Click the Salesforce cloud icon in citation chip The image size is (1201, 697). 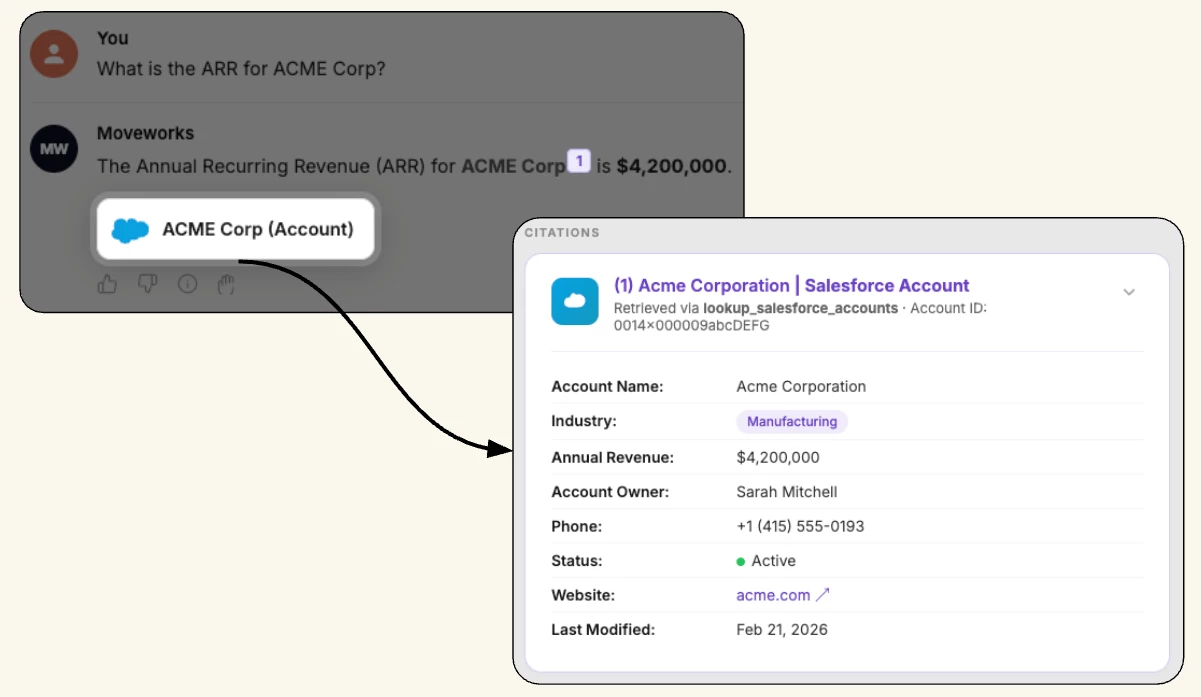point(130,230)
